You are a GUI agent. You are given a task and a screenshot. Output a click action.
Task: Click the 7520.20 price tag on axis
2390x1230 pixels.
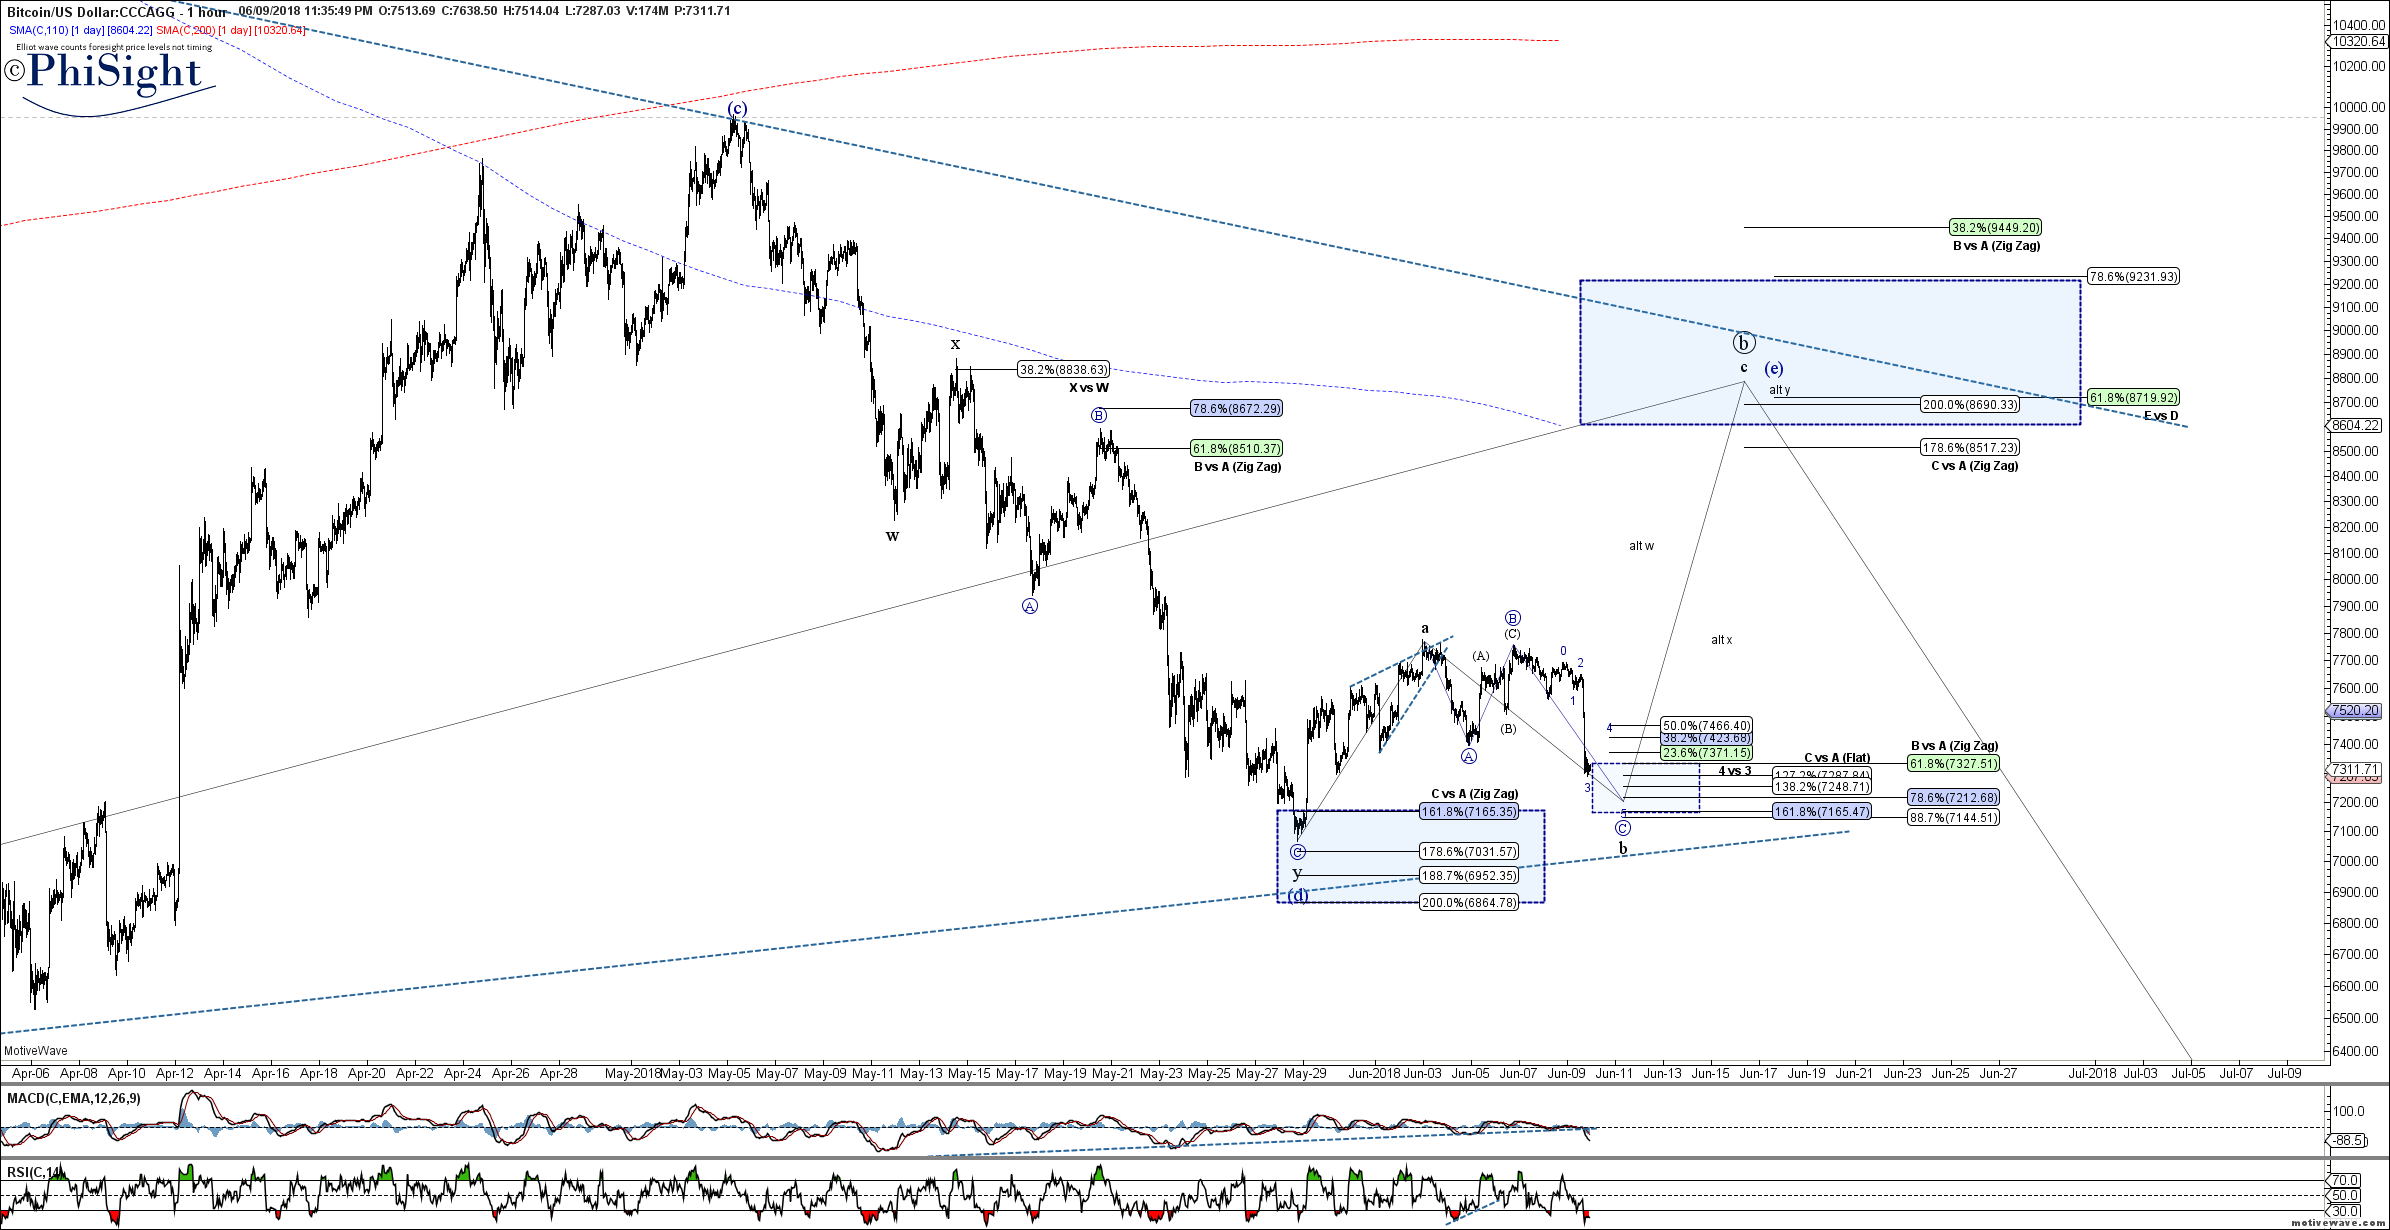tap(2357, 711)
